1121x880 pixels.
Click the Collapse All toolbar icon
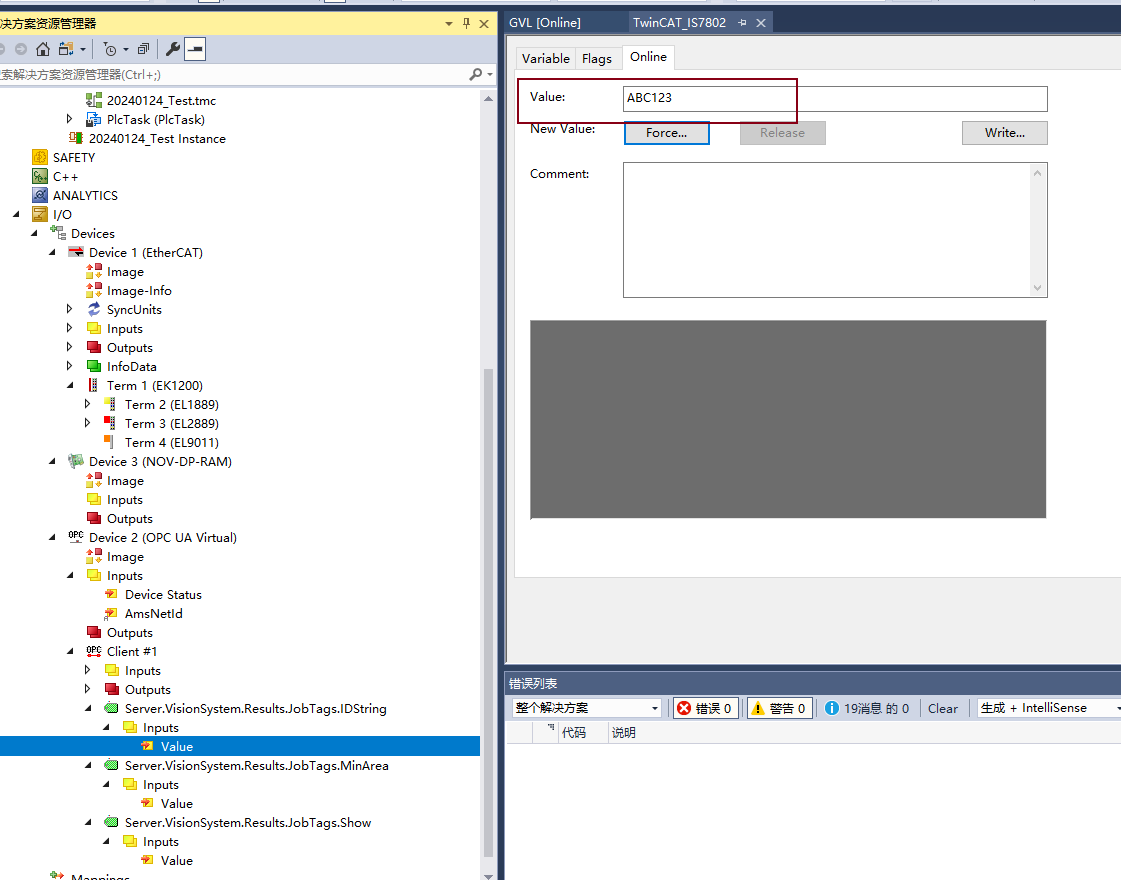pos(143,49)
